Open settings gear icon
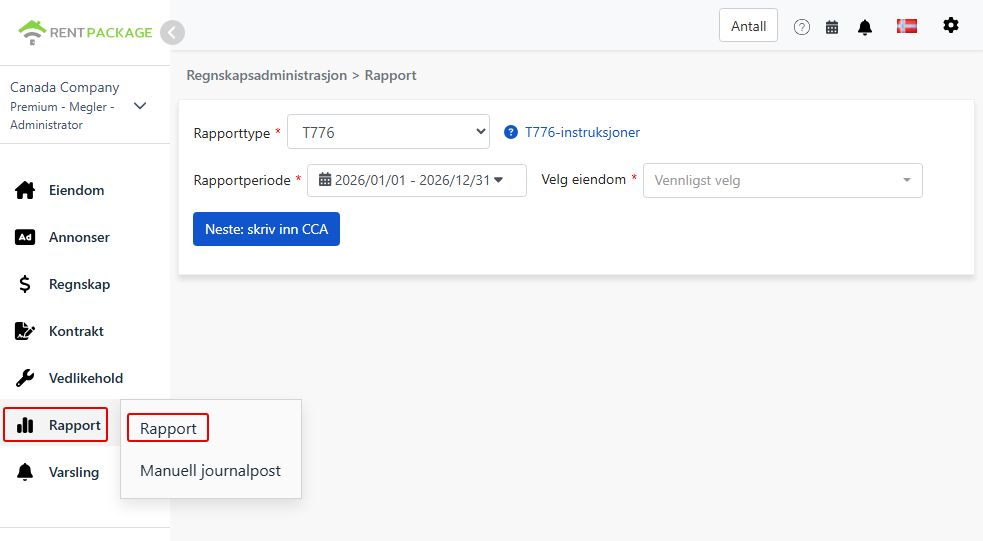 [951, 25]
